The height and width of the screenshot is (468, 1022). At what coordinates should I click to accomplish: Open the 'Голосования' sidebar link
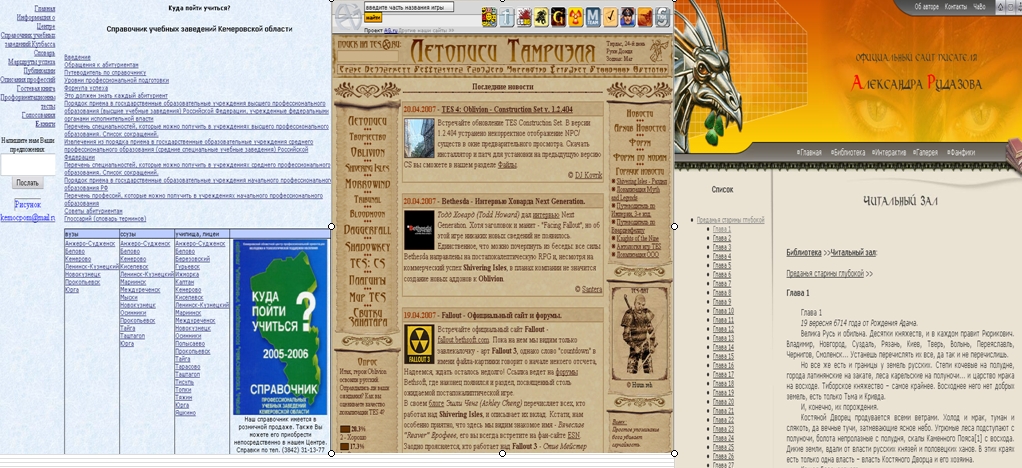point(38,115)
